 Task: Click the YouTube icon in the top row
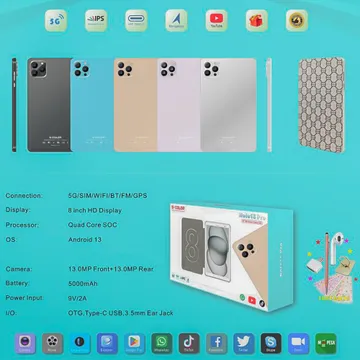click(x=217, y=21)
